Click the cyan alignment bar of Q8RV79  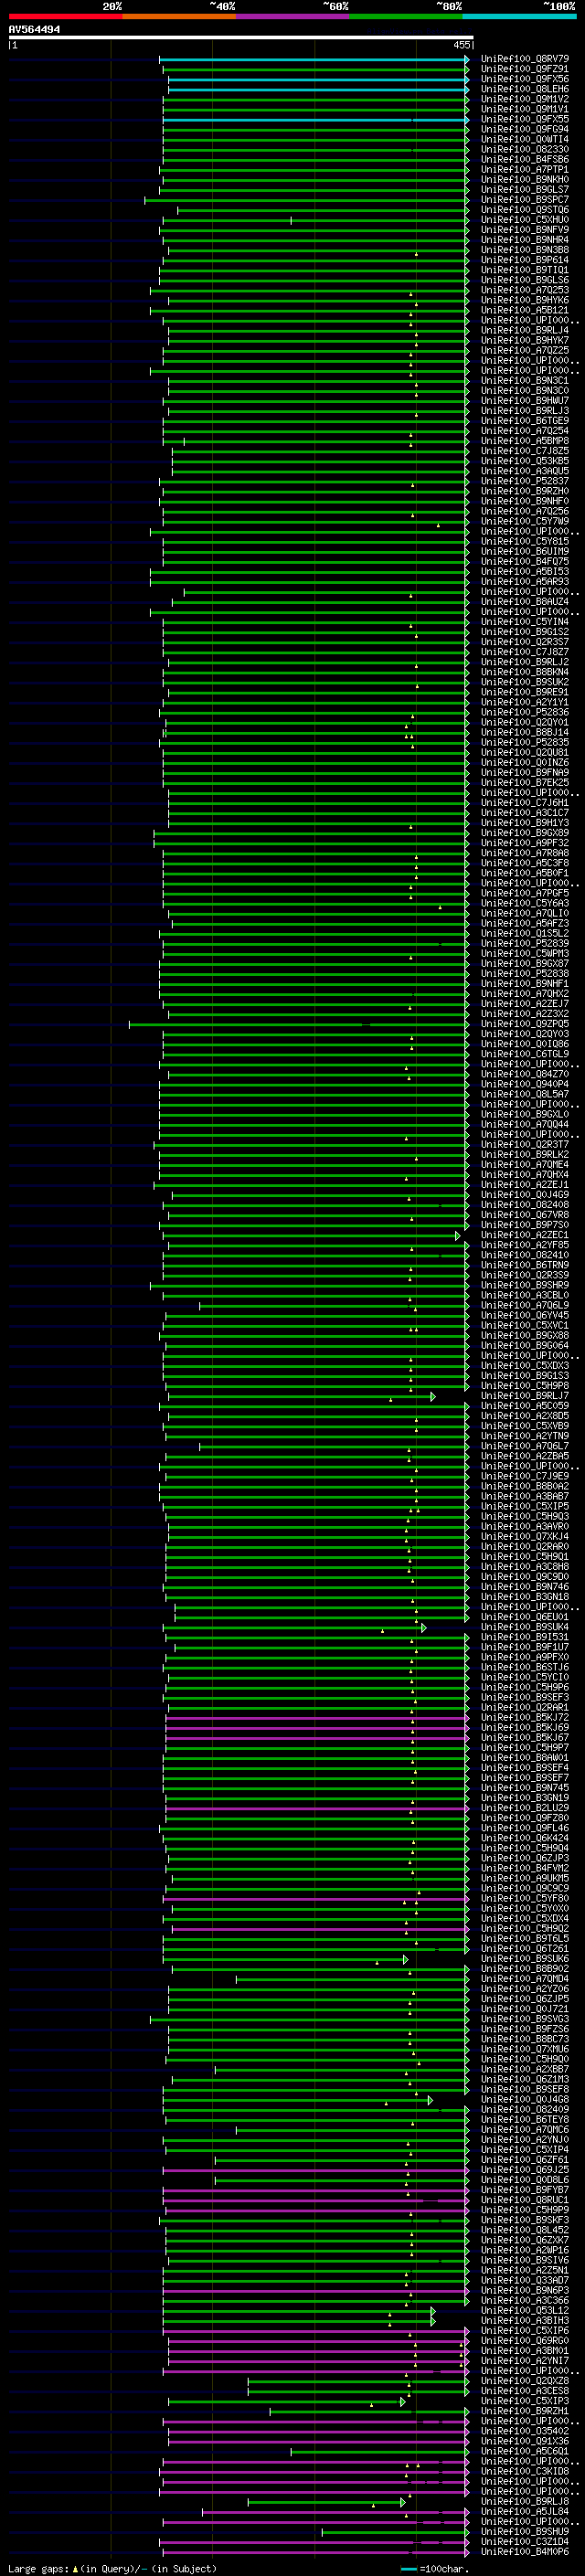[313, 59]
